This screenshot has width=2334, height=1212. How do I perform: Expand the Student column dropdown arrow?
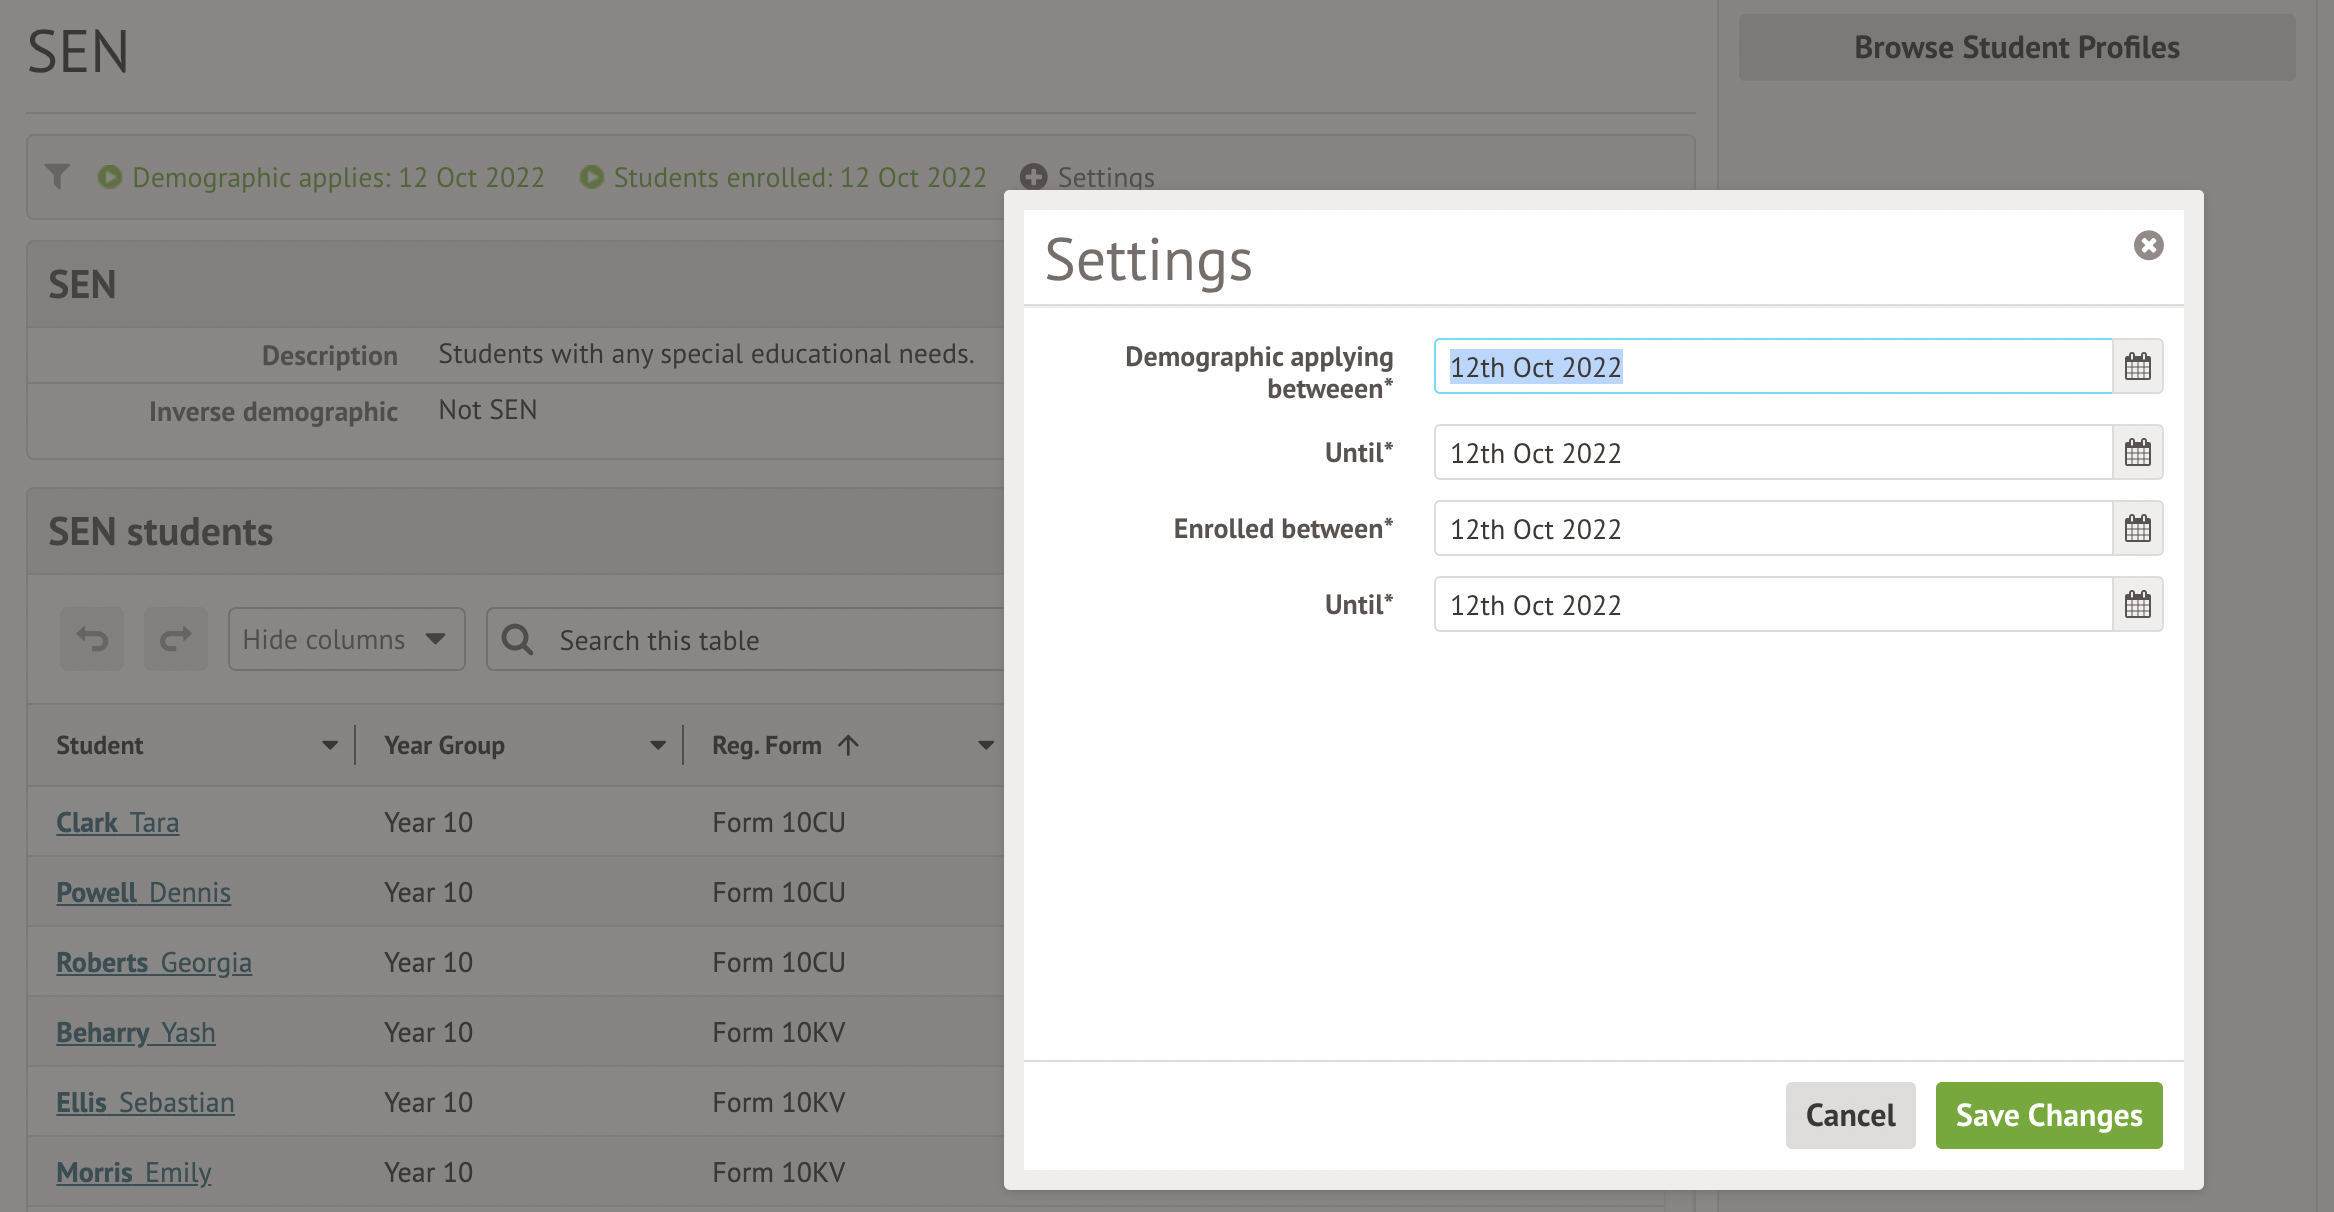tap(329, 745)
